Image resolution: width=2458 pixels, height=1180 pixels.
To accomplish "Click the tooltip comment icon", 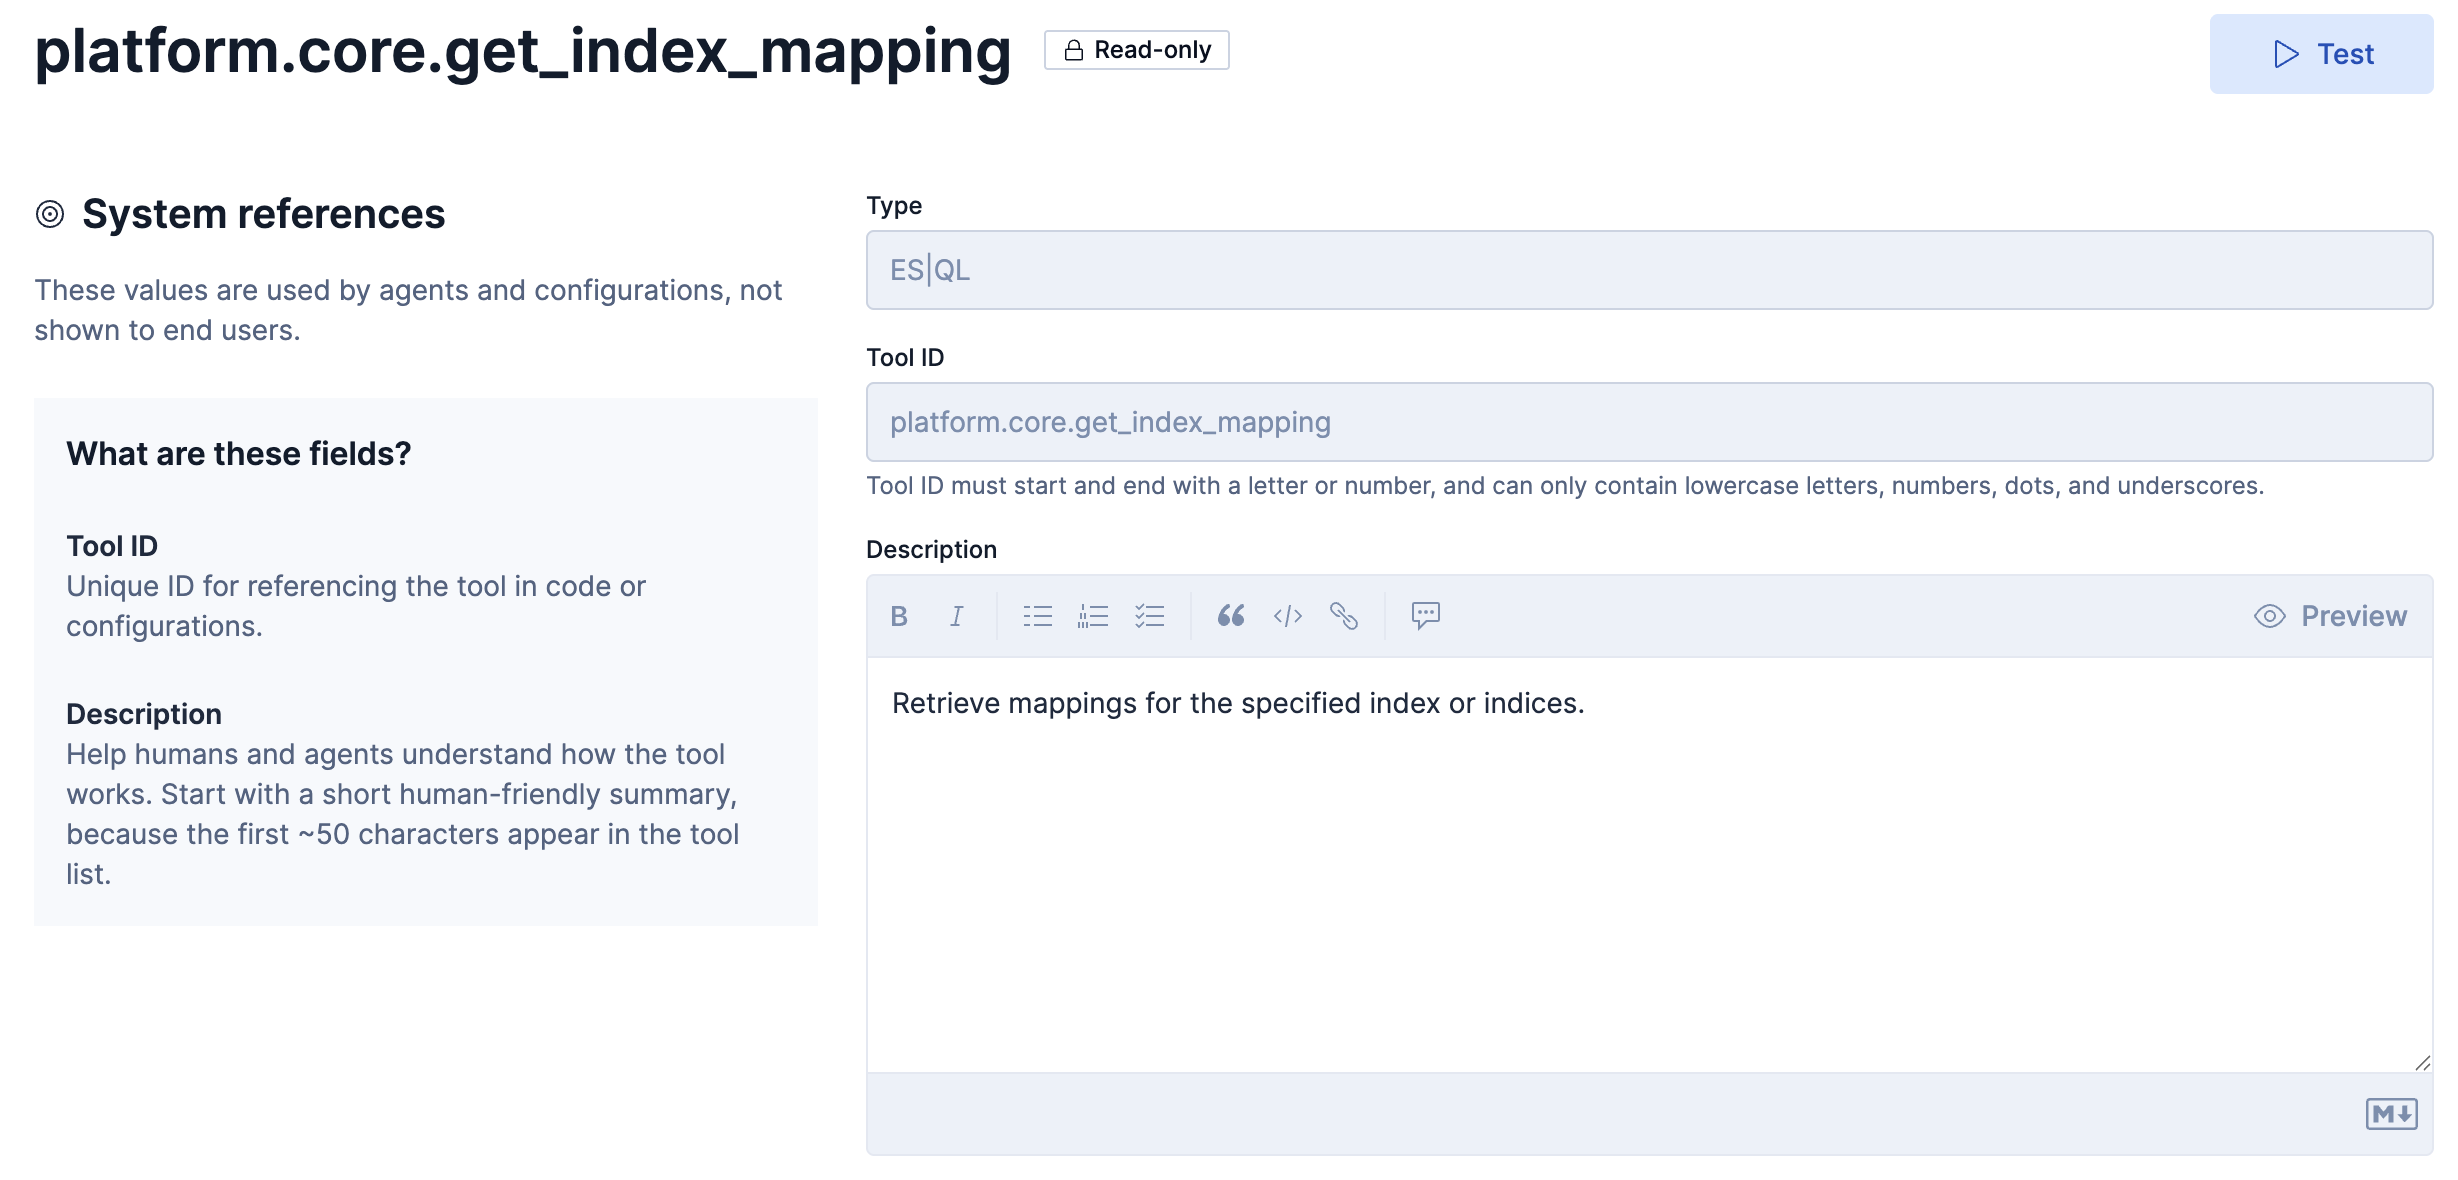I will (x=1425, y=616).
